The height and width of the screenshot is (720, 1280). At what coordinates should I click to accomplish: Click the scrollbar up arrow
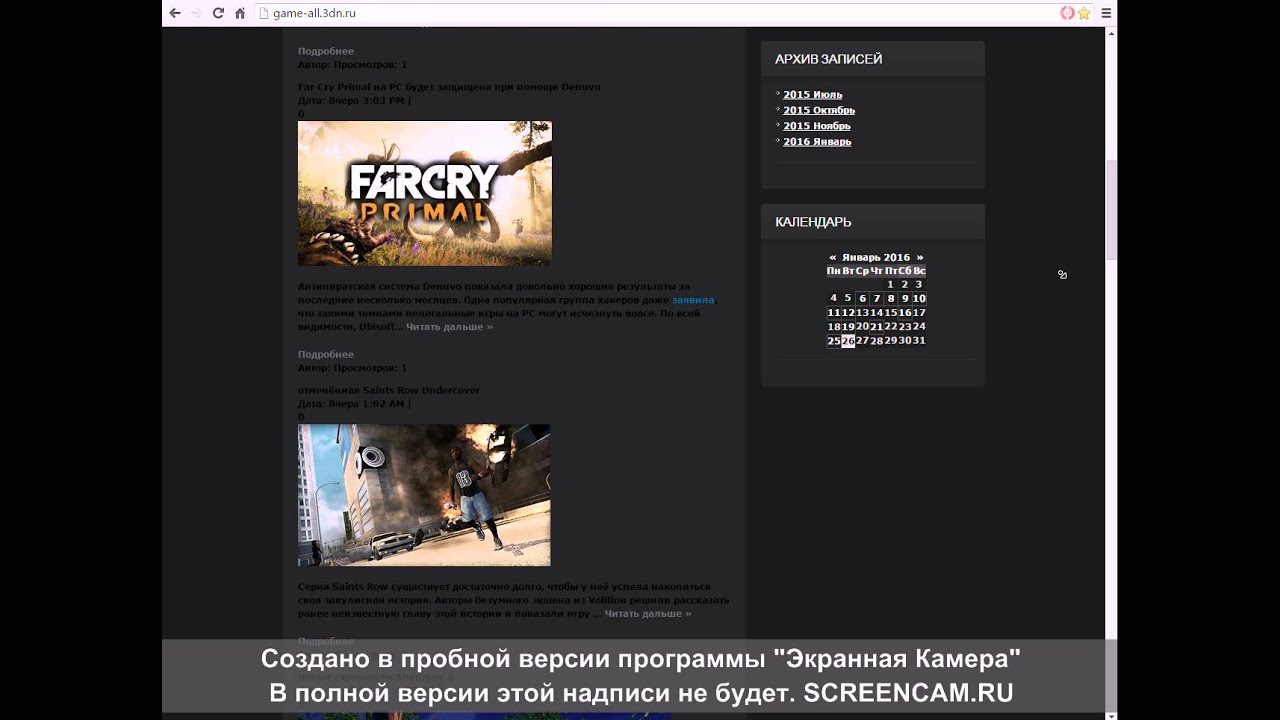pos(1111,33)
